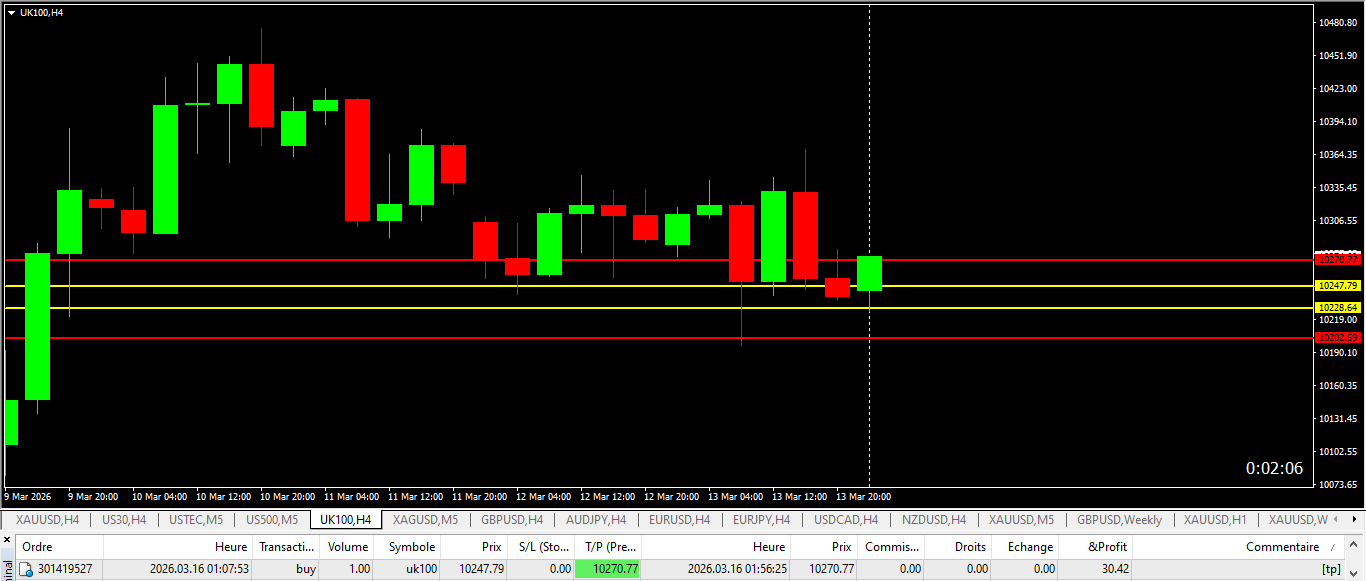Click the Symbole column header
This screenshot has height=581, width=1366.
point(412,547)
